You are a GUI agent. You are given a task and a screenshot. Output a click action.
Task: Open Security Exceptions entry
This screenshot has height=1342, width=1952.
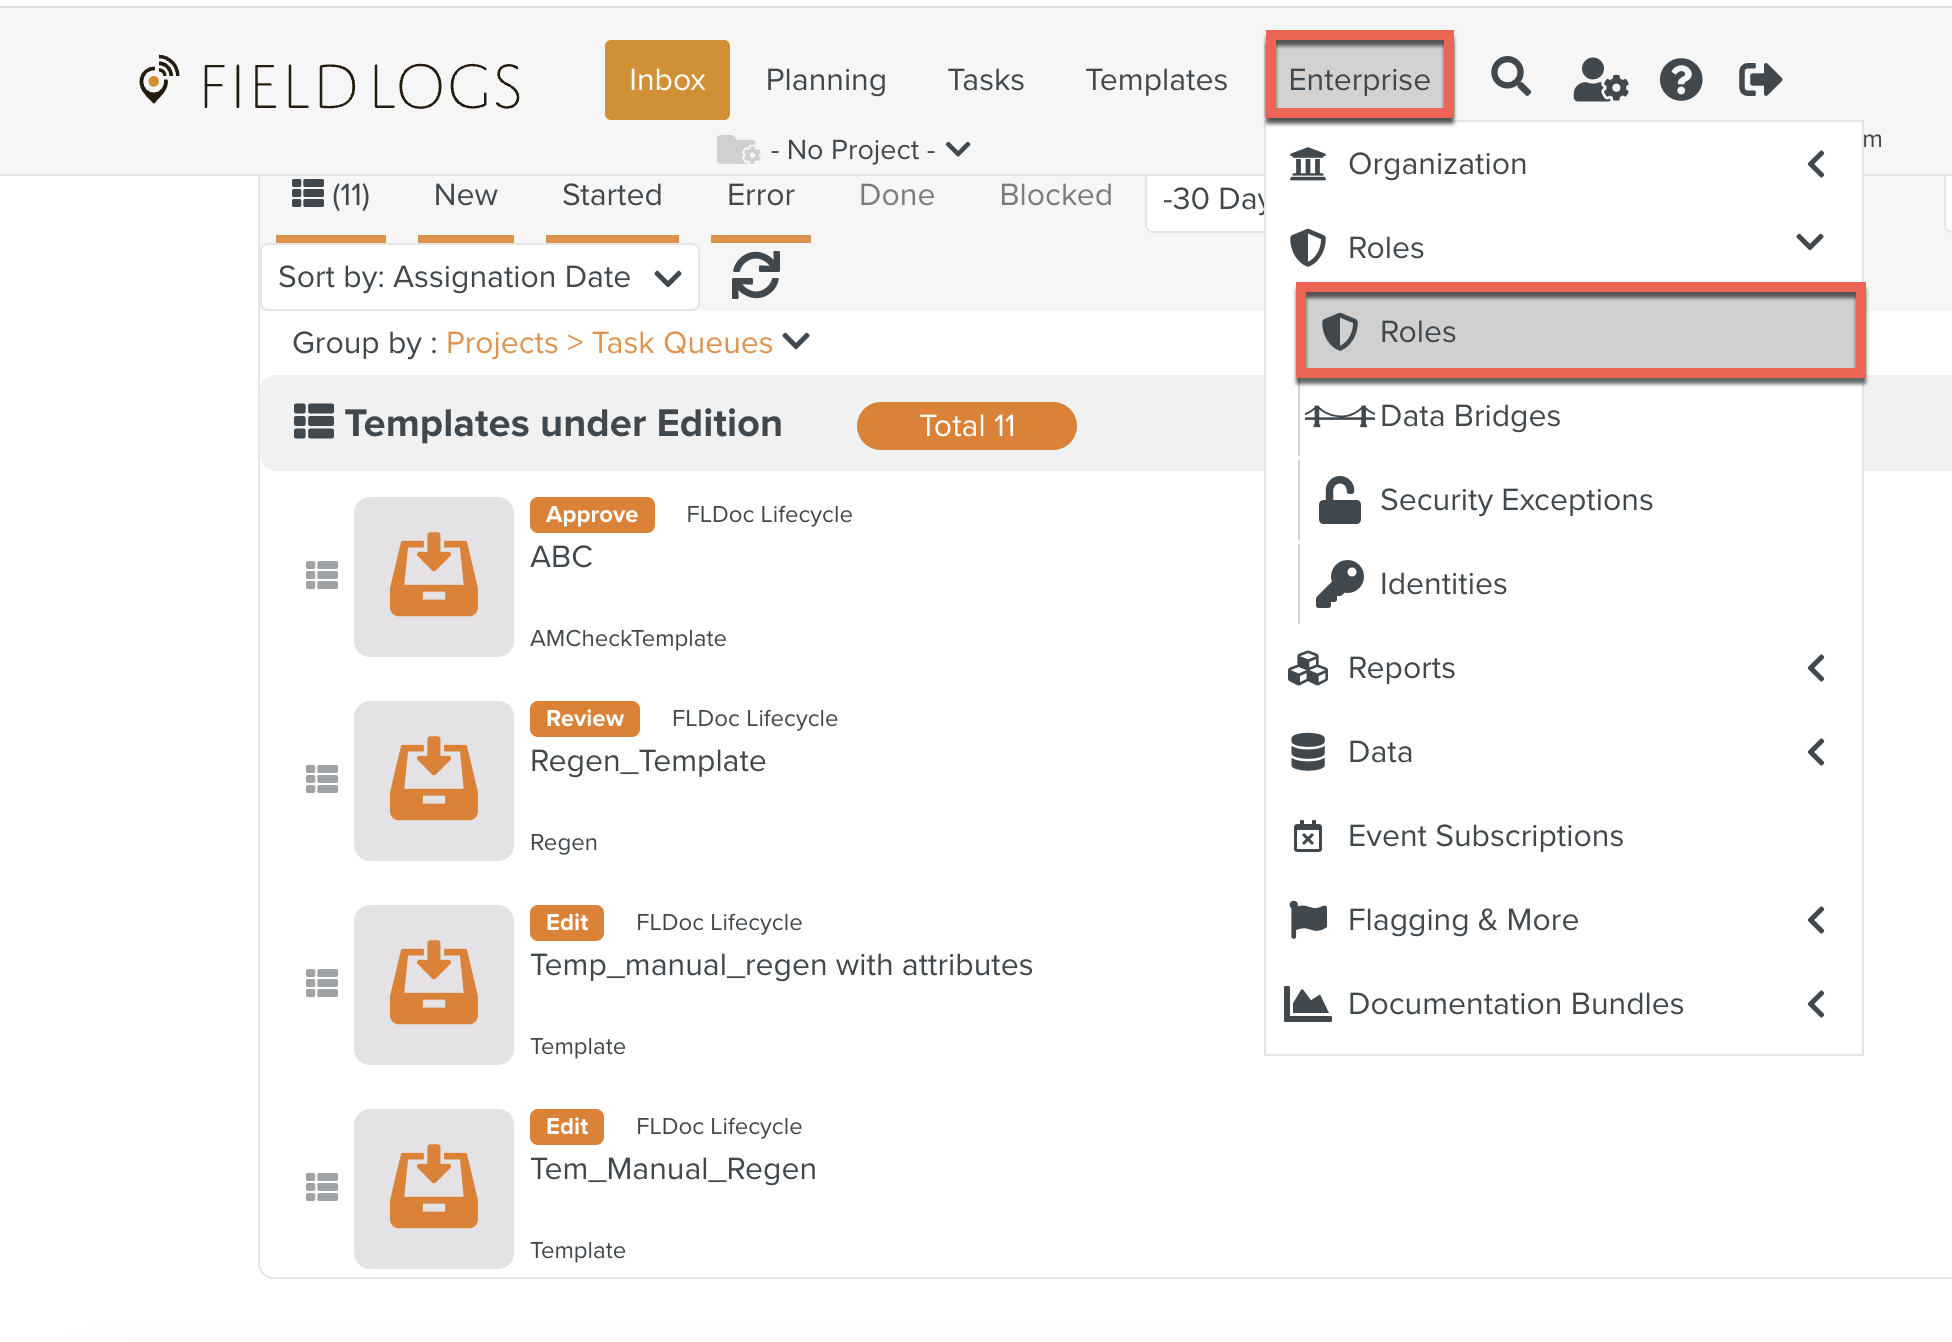click(x=1580, y=500)
